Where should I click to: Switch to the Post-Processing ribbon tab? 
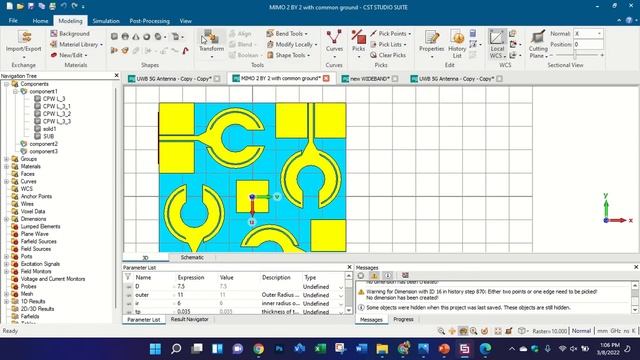coord(149,21)
